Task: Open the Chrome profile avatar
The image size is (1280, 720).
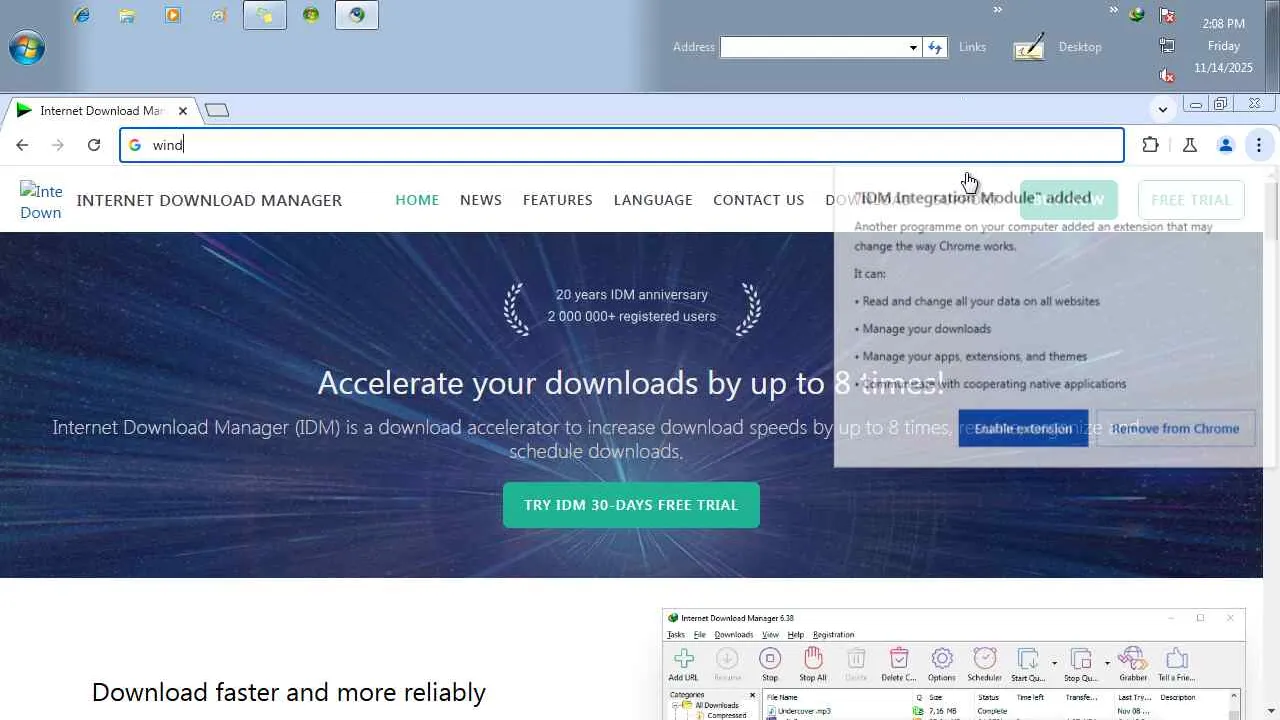Action: (1225, 145)
